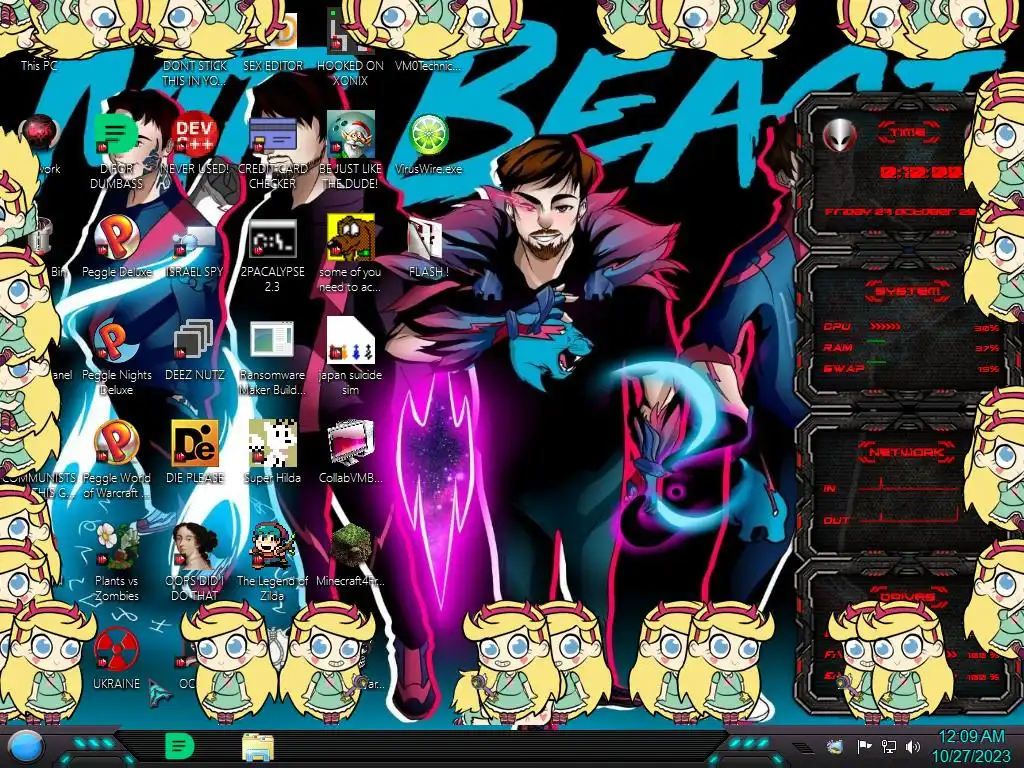Click the network OUT graph line
Viewport: 1024px width, 768px height.
[x=909, y=517]
